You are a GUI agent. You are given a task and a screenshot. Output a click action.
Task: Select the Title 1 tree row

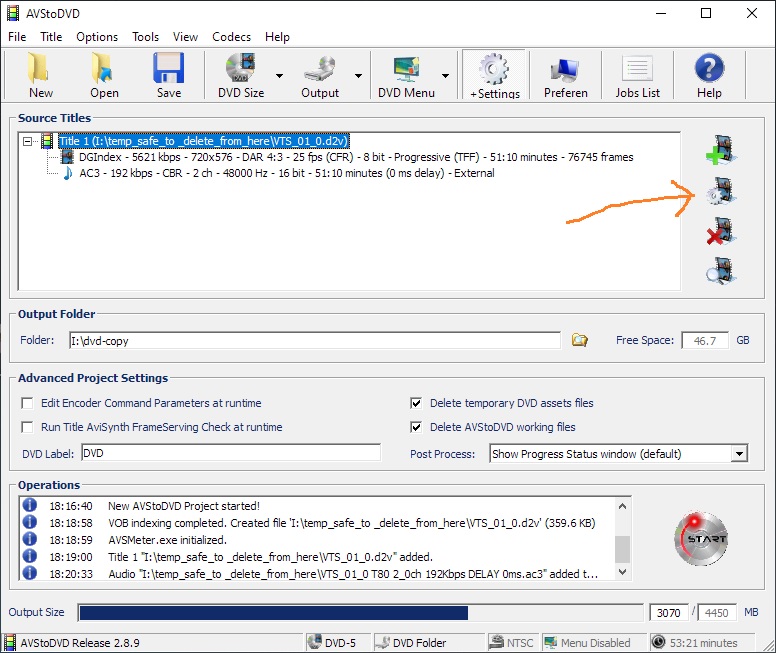click(204, 142)
